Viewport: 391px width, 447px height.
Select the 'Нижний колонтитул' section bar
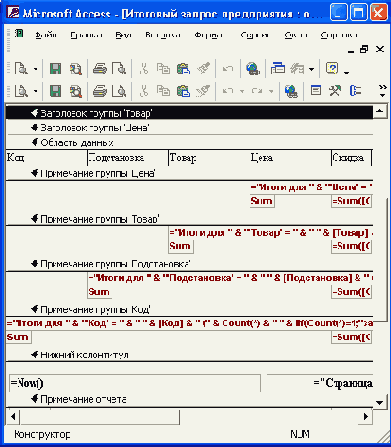point(189,355)
